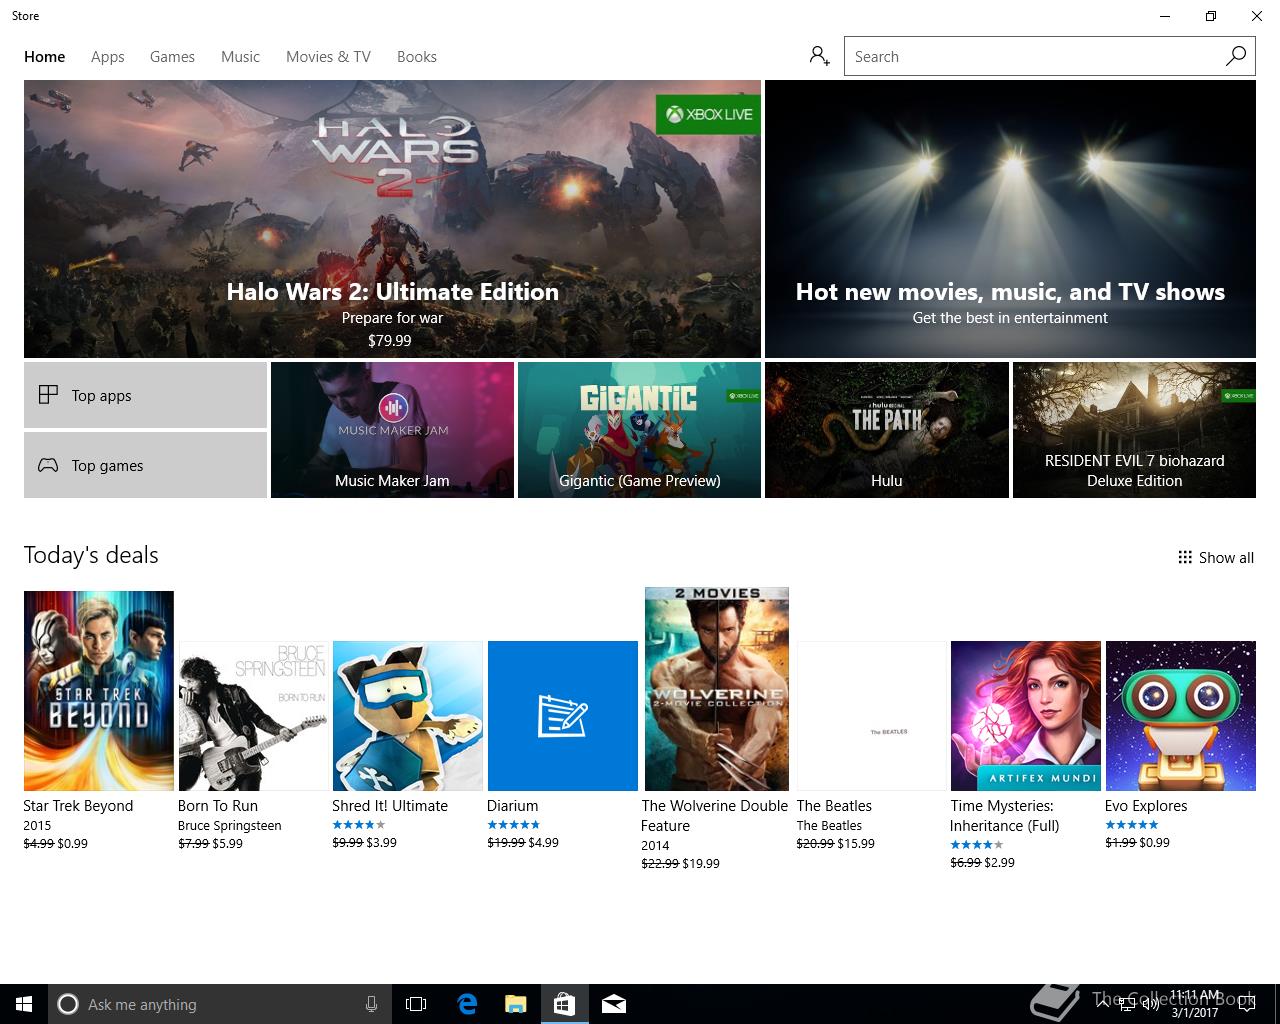Click the Bruce Springsteen artist name
The image size is (1280, 1024).
230,826
